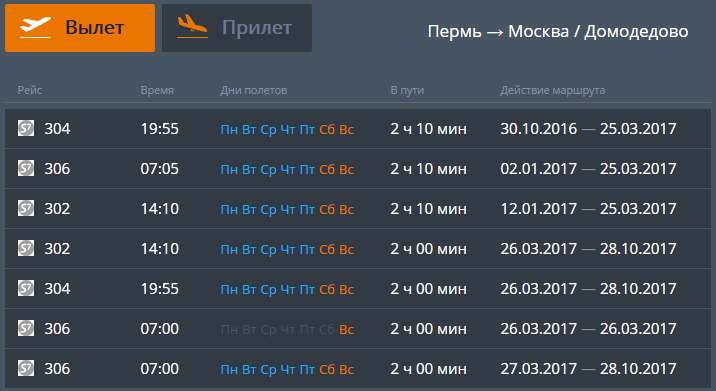This screenshot has width=716, height=391.
Task: Click the В пути column header
Action: click(407, 90)
